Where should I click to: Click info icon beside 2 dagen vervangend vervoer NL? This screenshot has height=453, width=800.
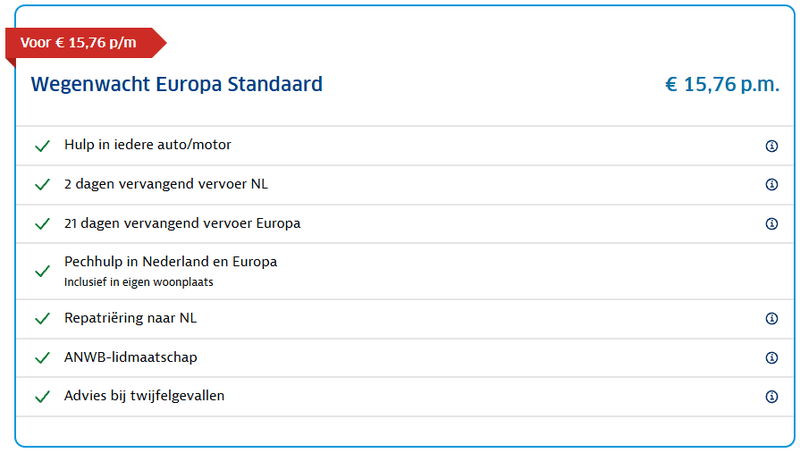pyautogui.click(x=771, y=185)
